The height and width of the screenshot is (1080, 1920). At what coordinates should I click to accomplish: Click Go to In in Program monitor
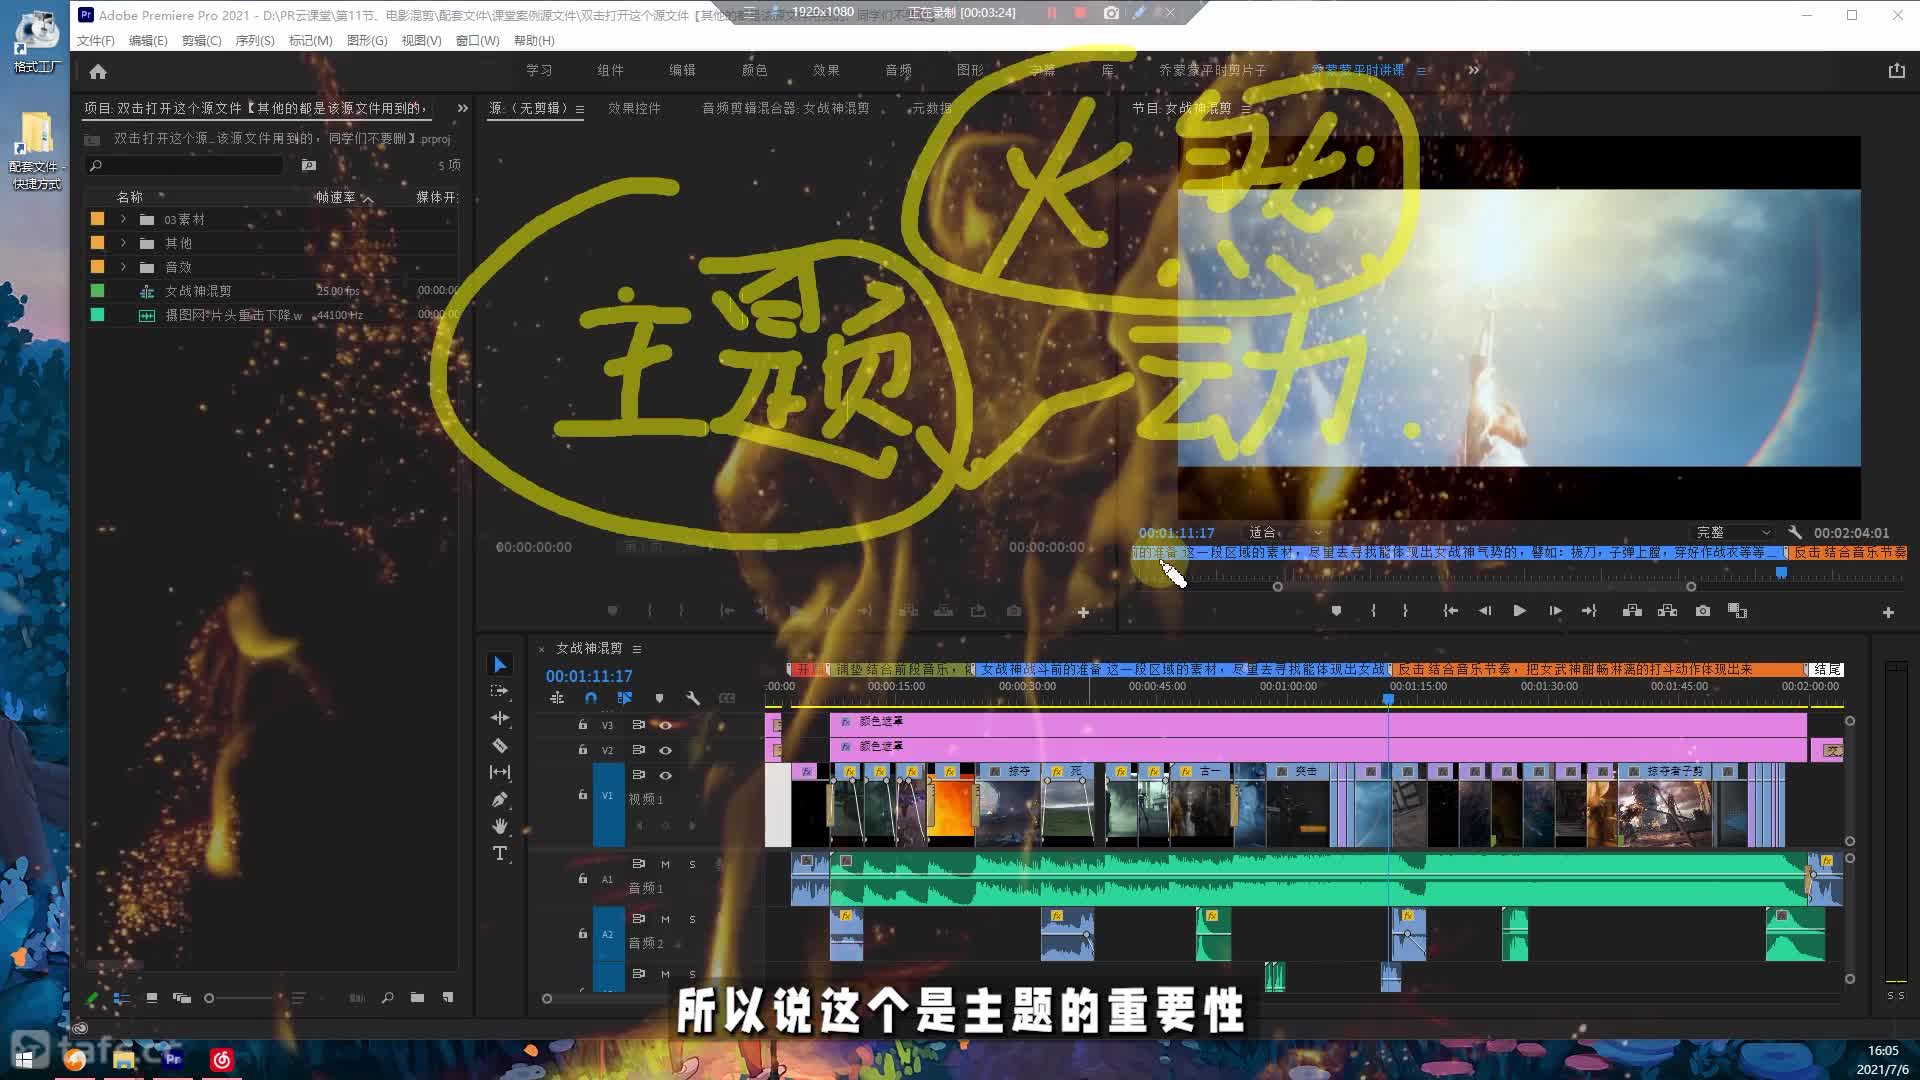pos(1450,611)
